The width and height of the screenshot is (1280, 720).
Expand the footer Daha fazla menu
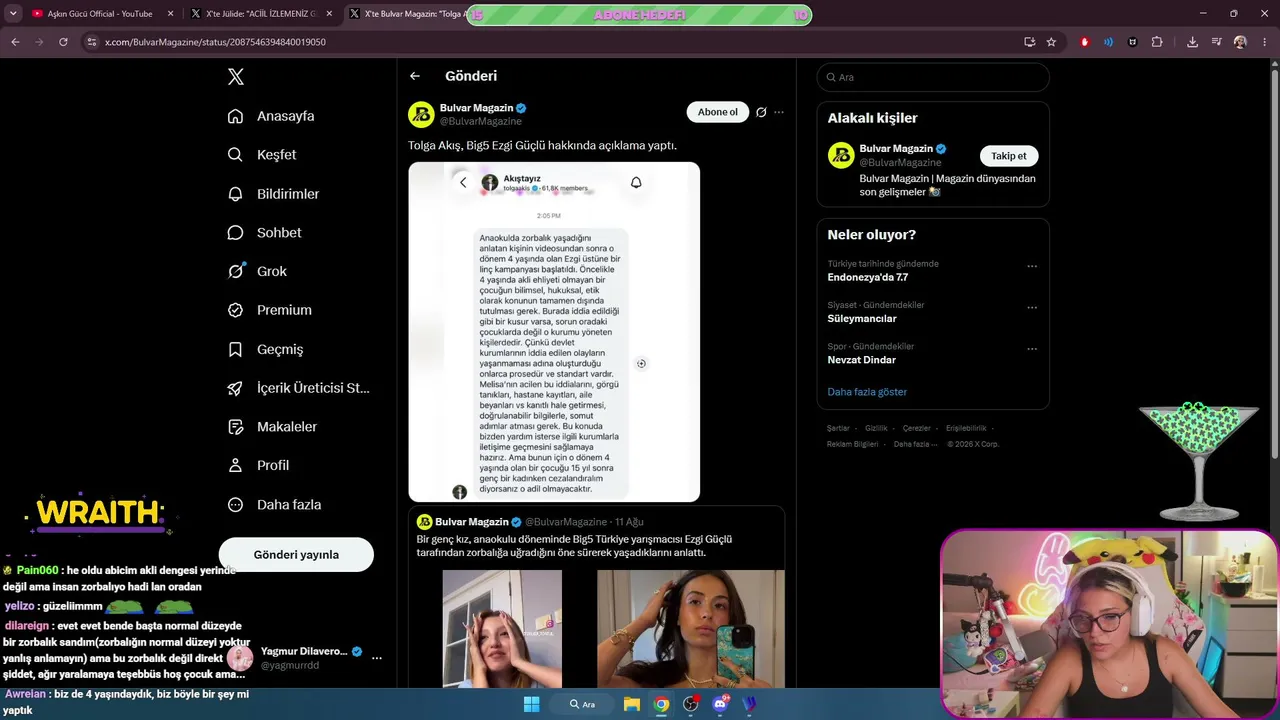pos(916,444)
